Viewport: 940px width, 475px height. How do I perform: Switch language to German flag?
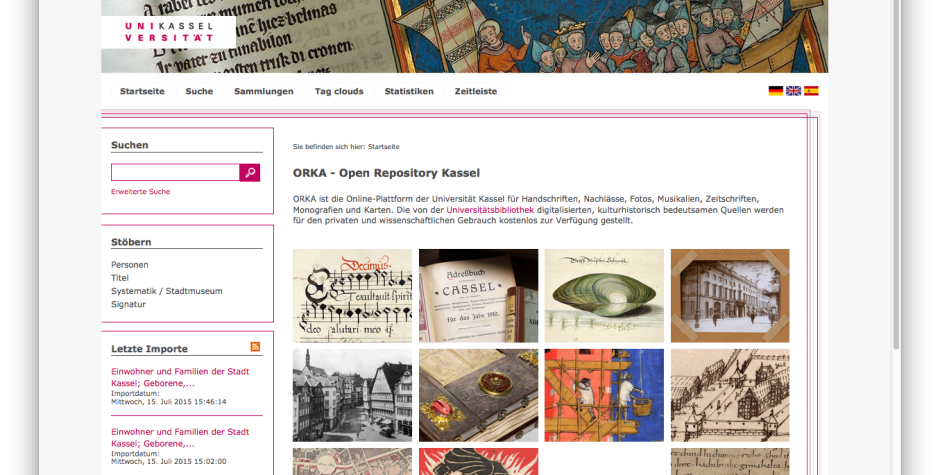[x=776, y=91]
